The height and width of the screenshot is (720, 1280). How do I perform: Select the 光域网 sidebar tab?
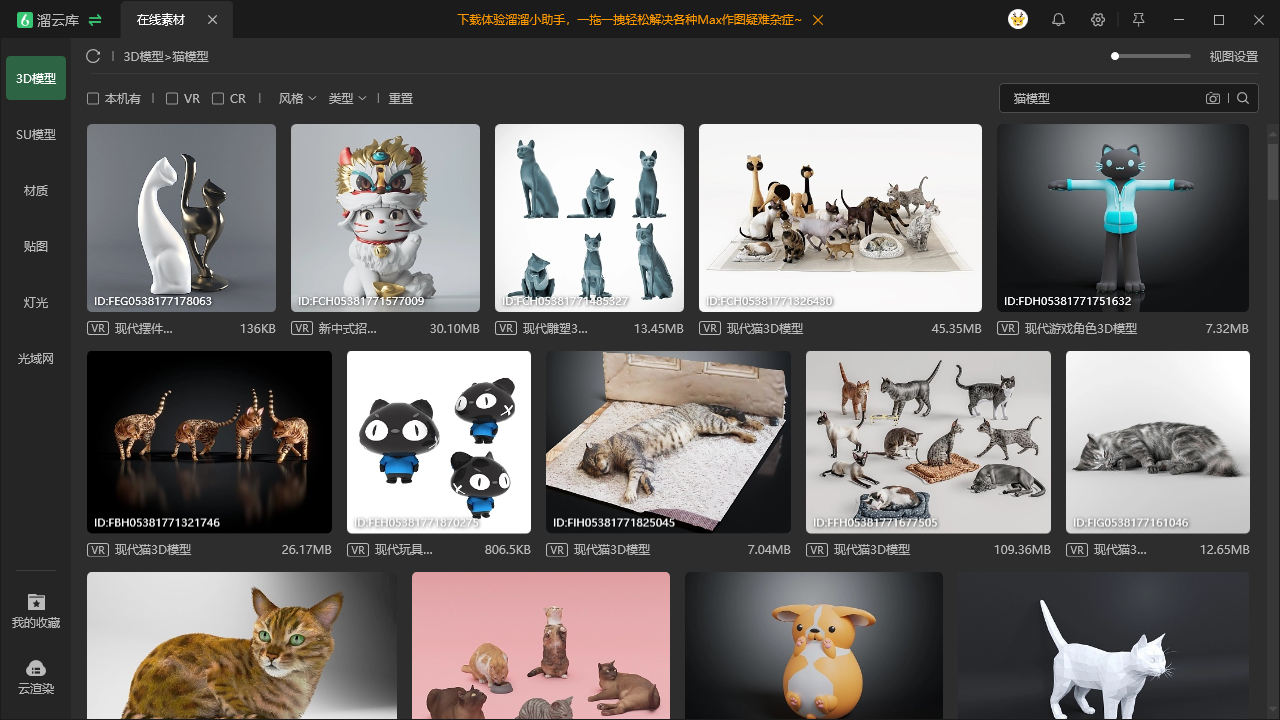(36, 358)
